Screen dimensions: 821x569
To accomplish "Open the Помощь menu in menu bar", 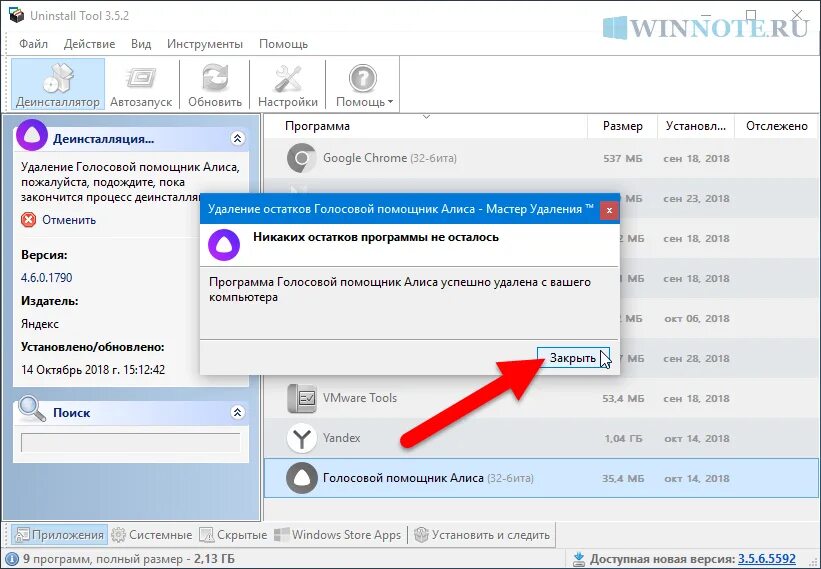I will (x=283, y=44).
